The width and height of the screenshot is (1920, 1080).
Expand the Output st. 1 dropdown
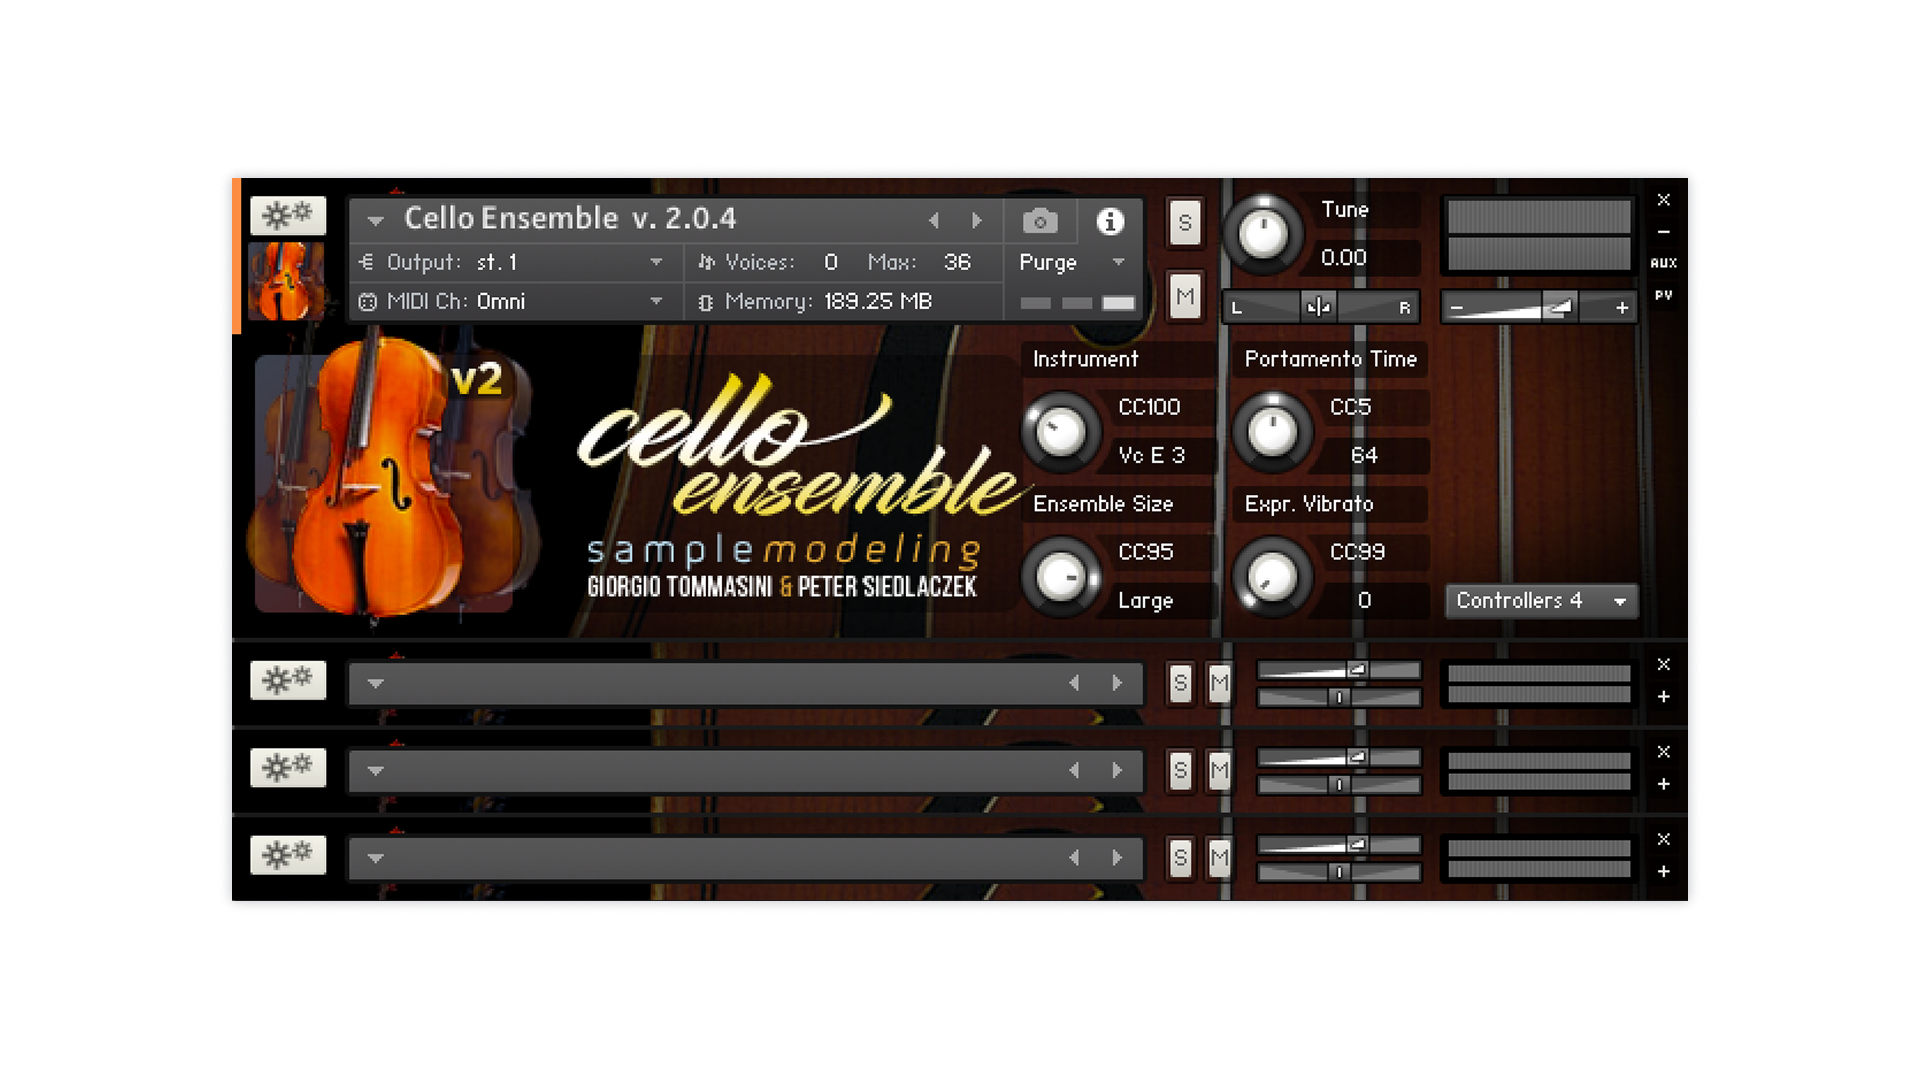tap(656, 262)
